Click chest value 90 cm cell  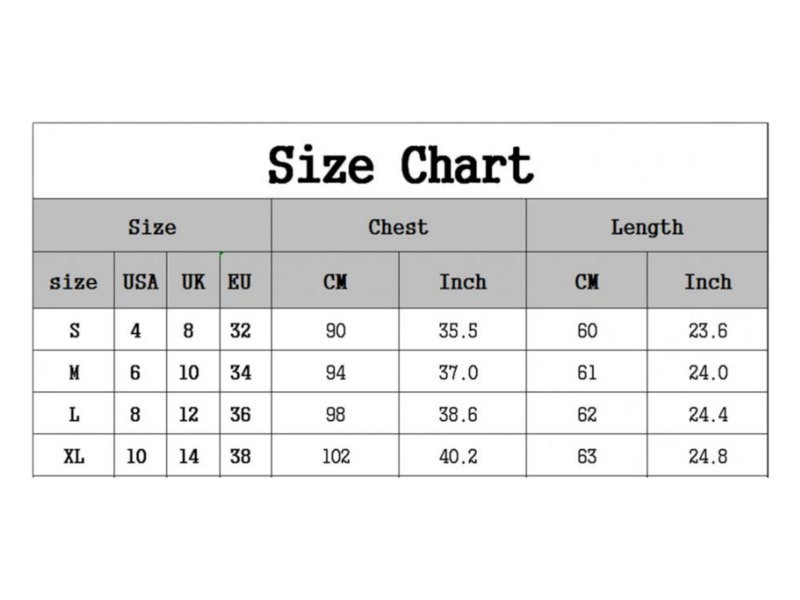335,330
